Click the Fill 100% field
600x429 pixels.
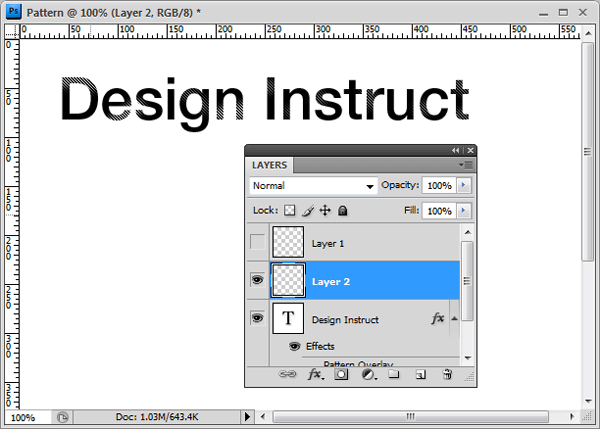point(439,211)
